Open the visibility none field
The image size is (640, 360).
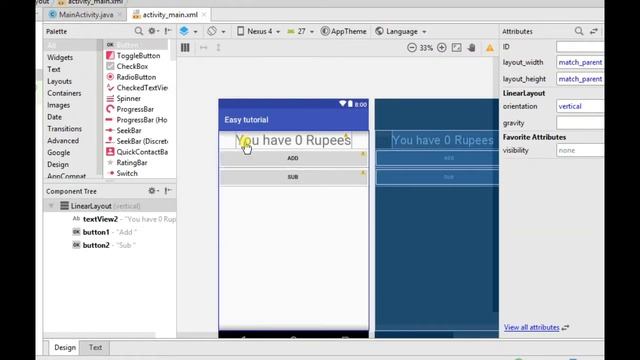click(580, 150)
